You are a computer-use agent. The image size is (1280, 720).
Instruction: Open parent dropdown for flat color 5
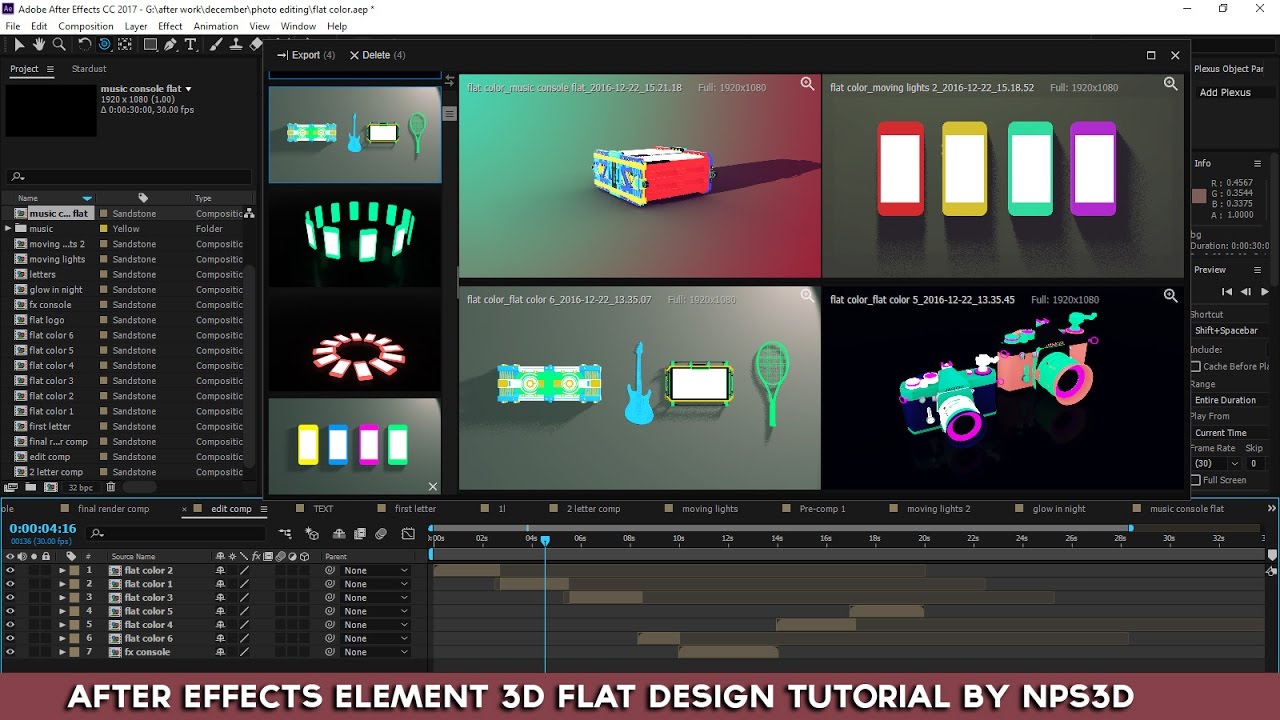[x=375, y=611]
